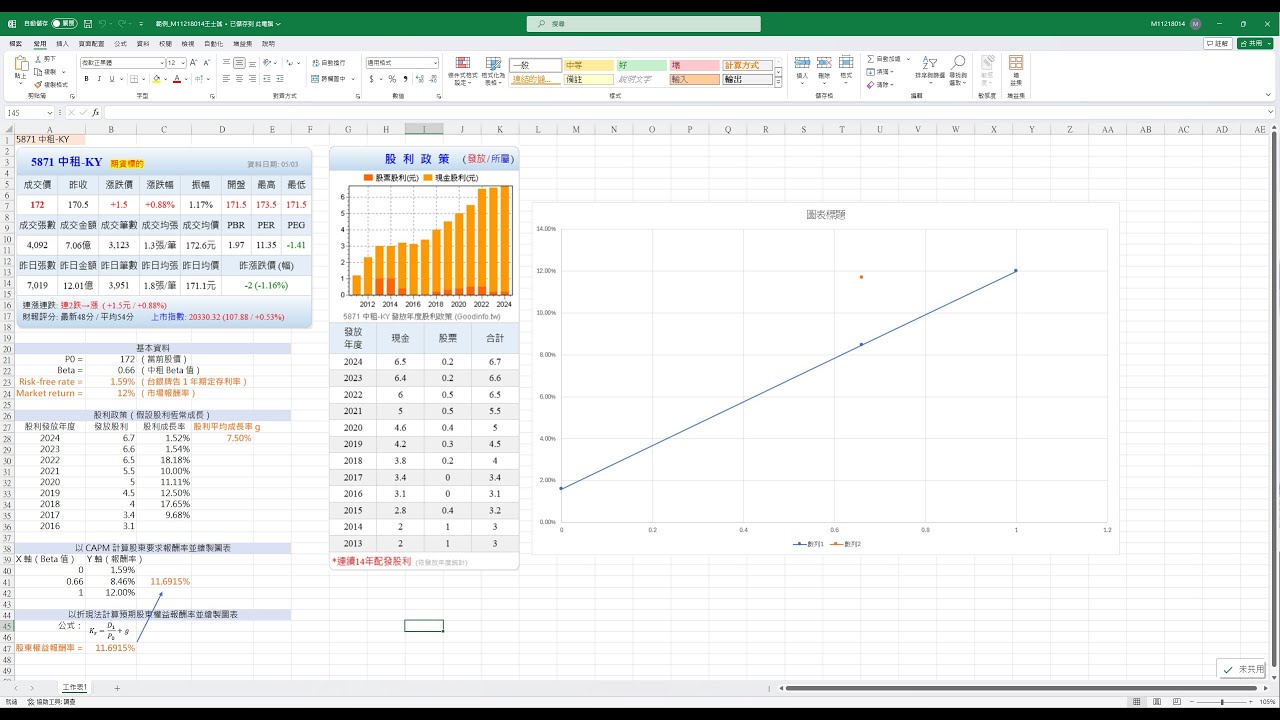1280x720 pixels.
Task: Toggle middle vertical alignment
Action: click(240, 63)
